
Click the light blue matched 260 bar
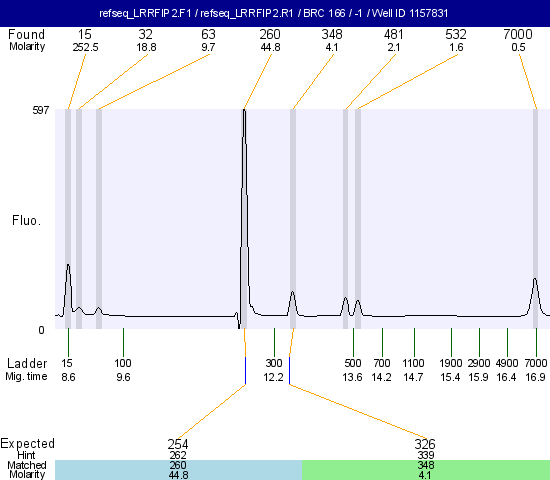178,470
